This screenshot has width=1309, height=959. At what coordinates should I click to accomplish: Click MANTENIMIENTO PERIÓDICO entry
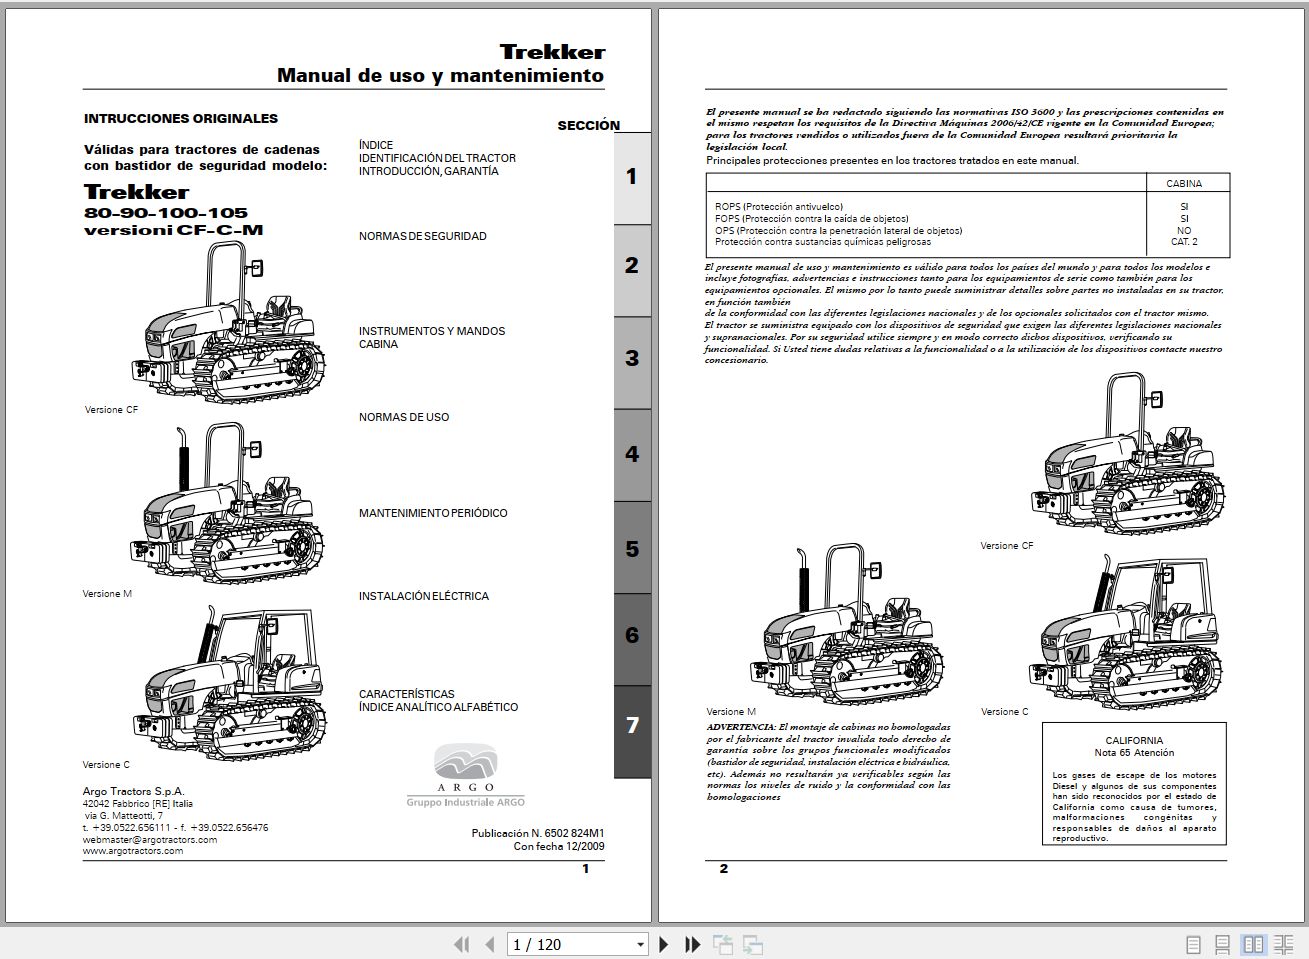[433, 513]
